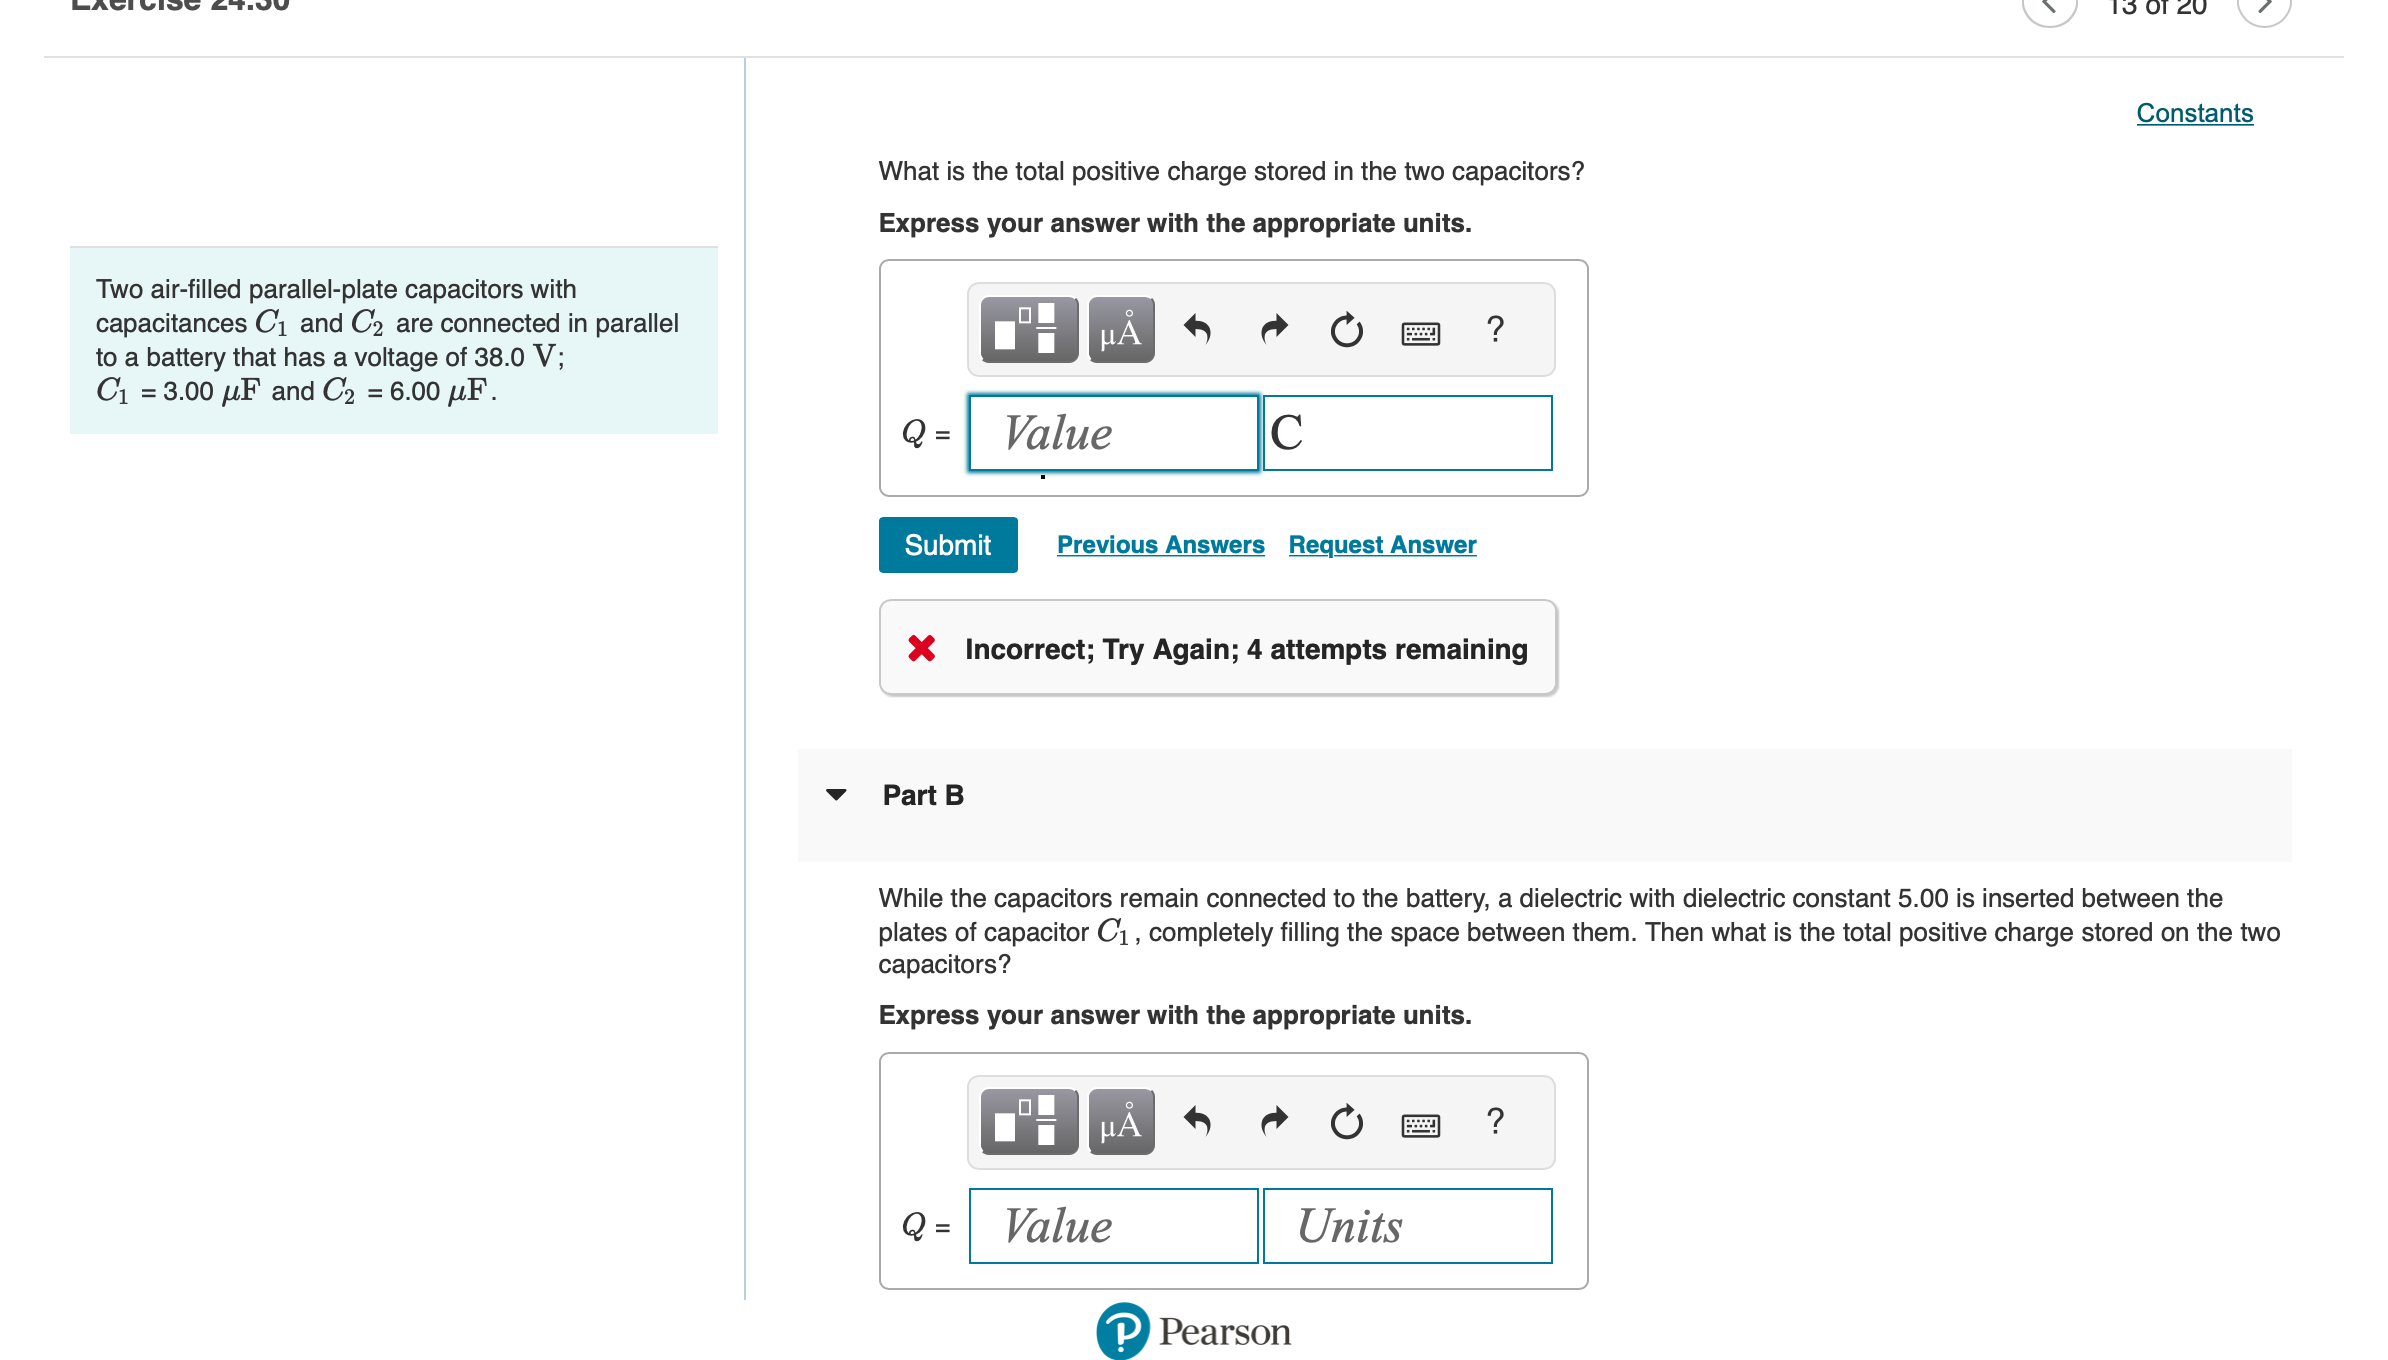Undo the last entry in Part A answer box

1197,330
